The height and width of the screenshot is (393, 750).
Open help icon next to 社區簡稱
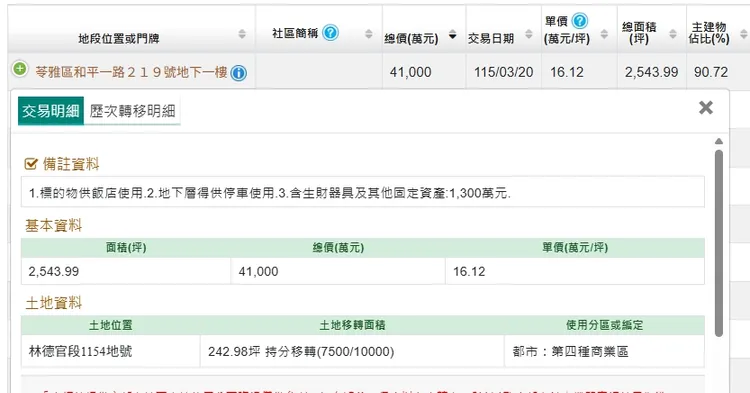(x=330, y=33)
